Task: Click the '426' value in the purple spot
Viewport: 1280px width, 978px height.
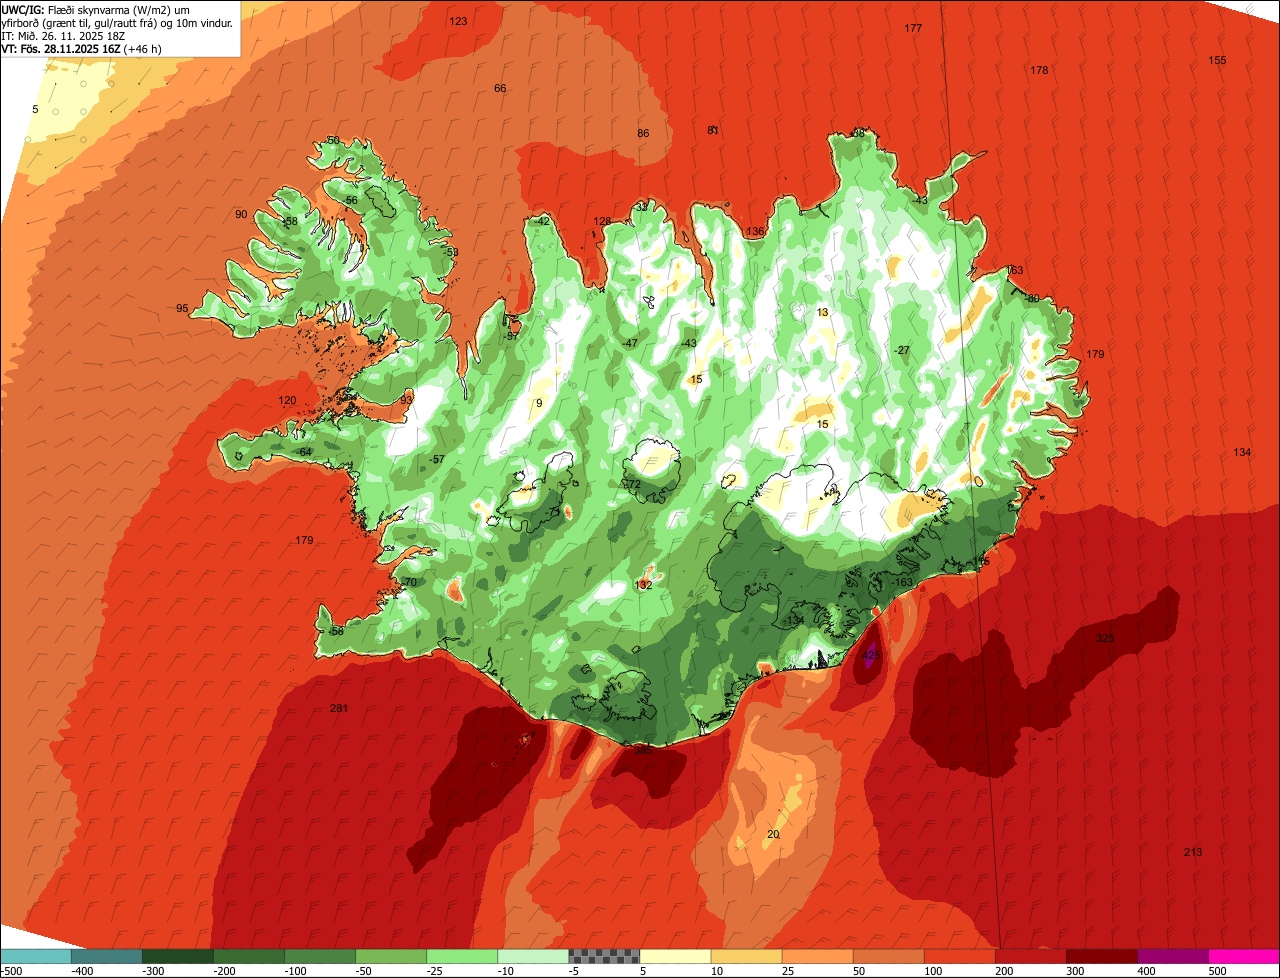Action: click(x=871, y=656)
